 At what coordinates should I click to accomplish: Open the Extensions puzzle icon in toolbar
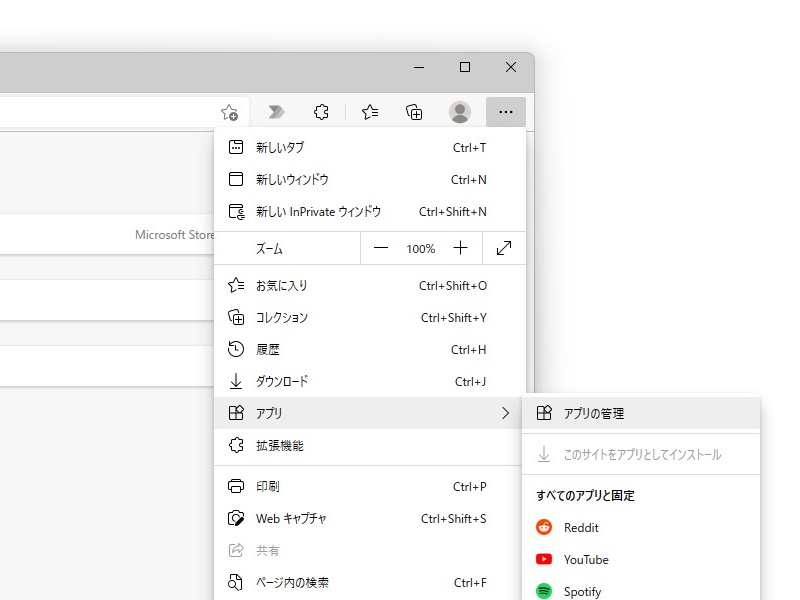click(x=321, y=112)
